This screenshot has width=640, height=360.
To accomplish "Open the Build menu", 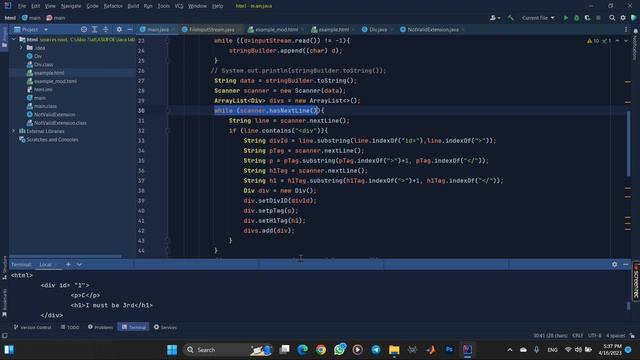I will point(133,6).
